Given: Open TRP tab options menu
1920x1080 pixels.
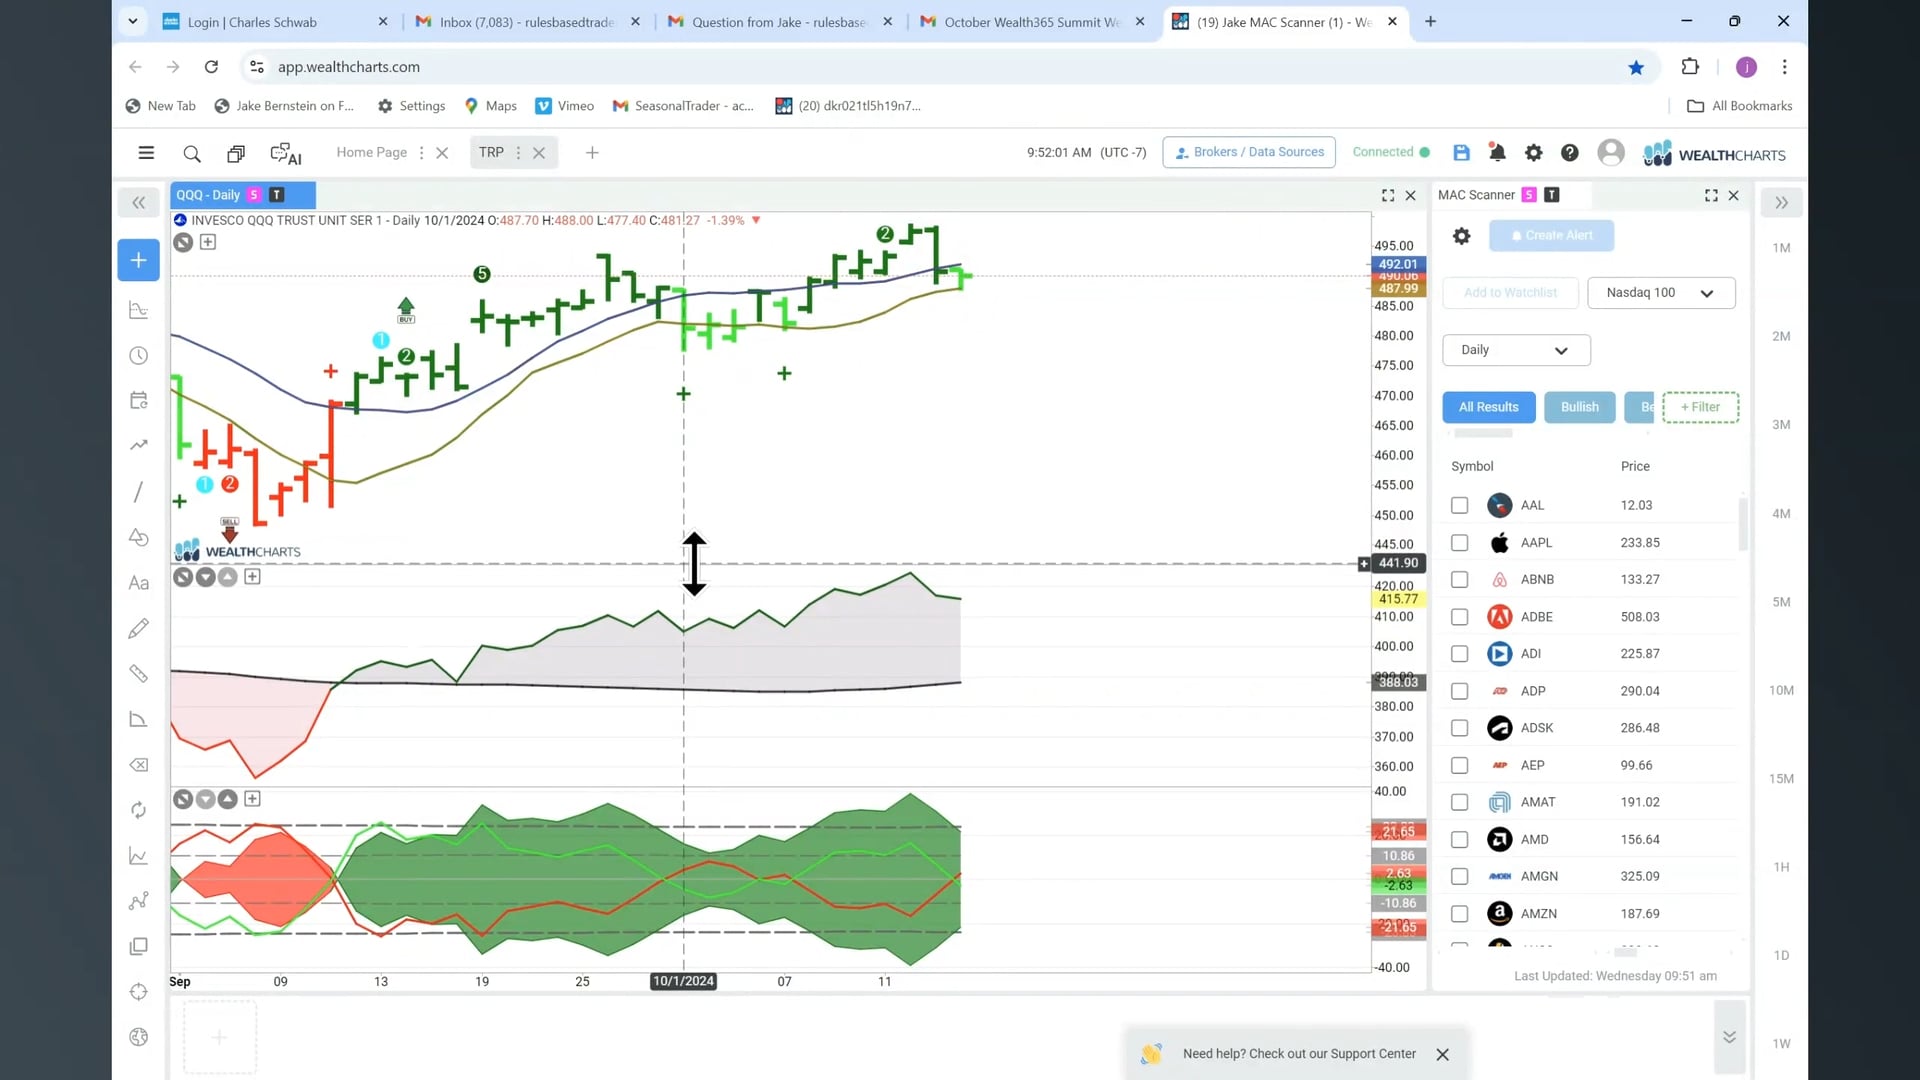Looking at the screenshot, I should tap(518, 153).
